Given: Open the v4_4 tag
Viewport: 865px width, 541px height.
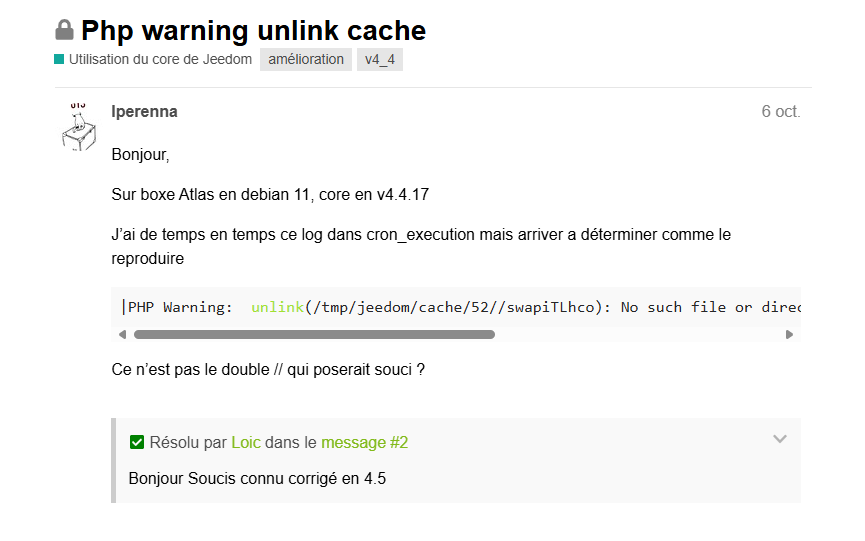Looking at the screenshot, I should point(380,60).
